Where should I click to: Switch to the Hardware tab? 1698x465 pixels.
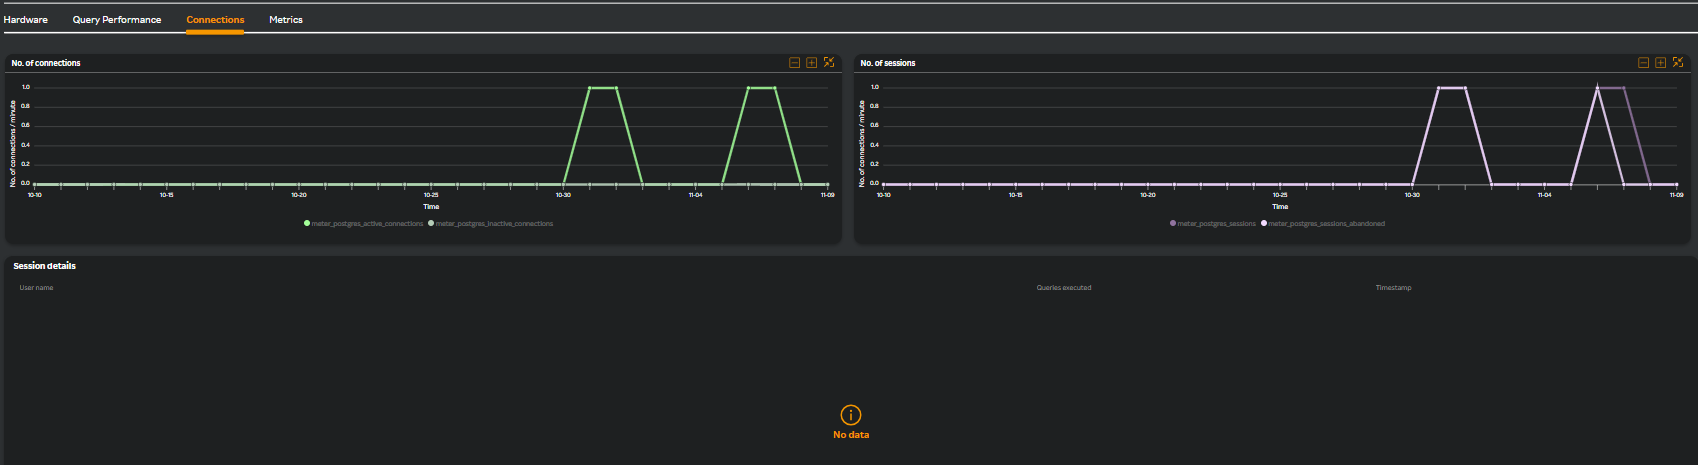[x=26, y=20]
